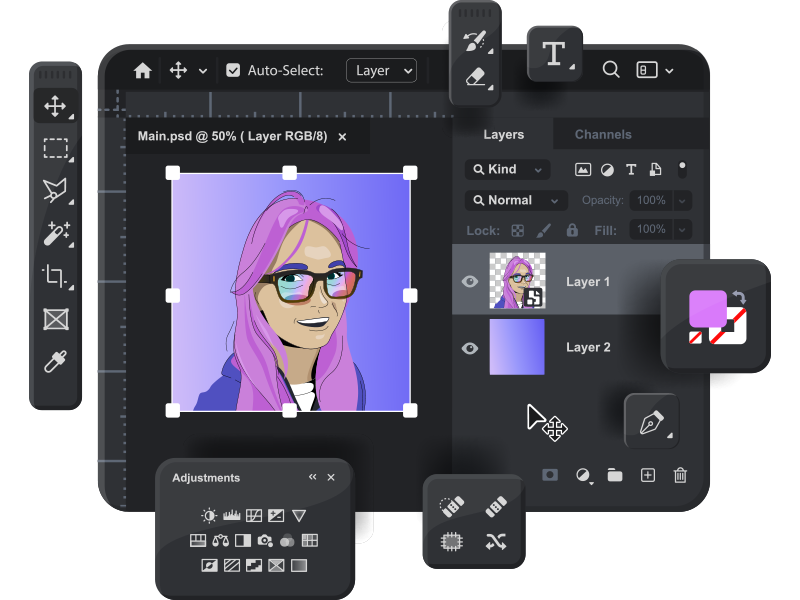This screenshot has width=800, height=600.
Task: Select the Healing Brush tool
Action: click(x=496, y=507)
